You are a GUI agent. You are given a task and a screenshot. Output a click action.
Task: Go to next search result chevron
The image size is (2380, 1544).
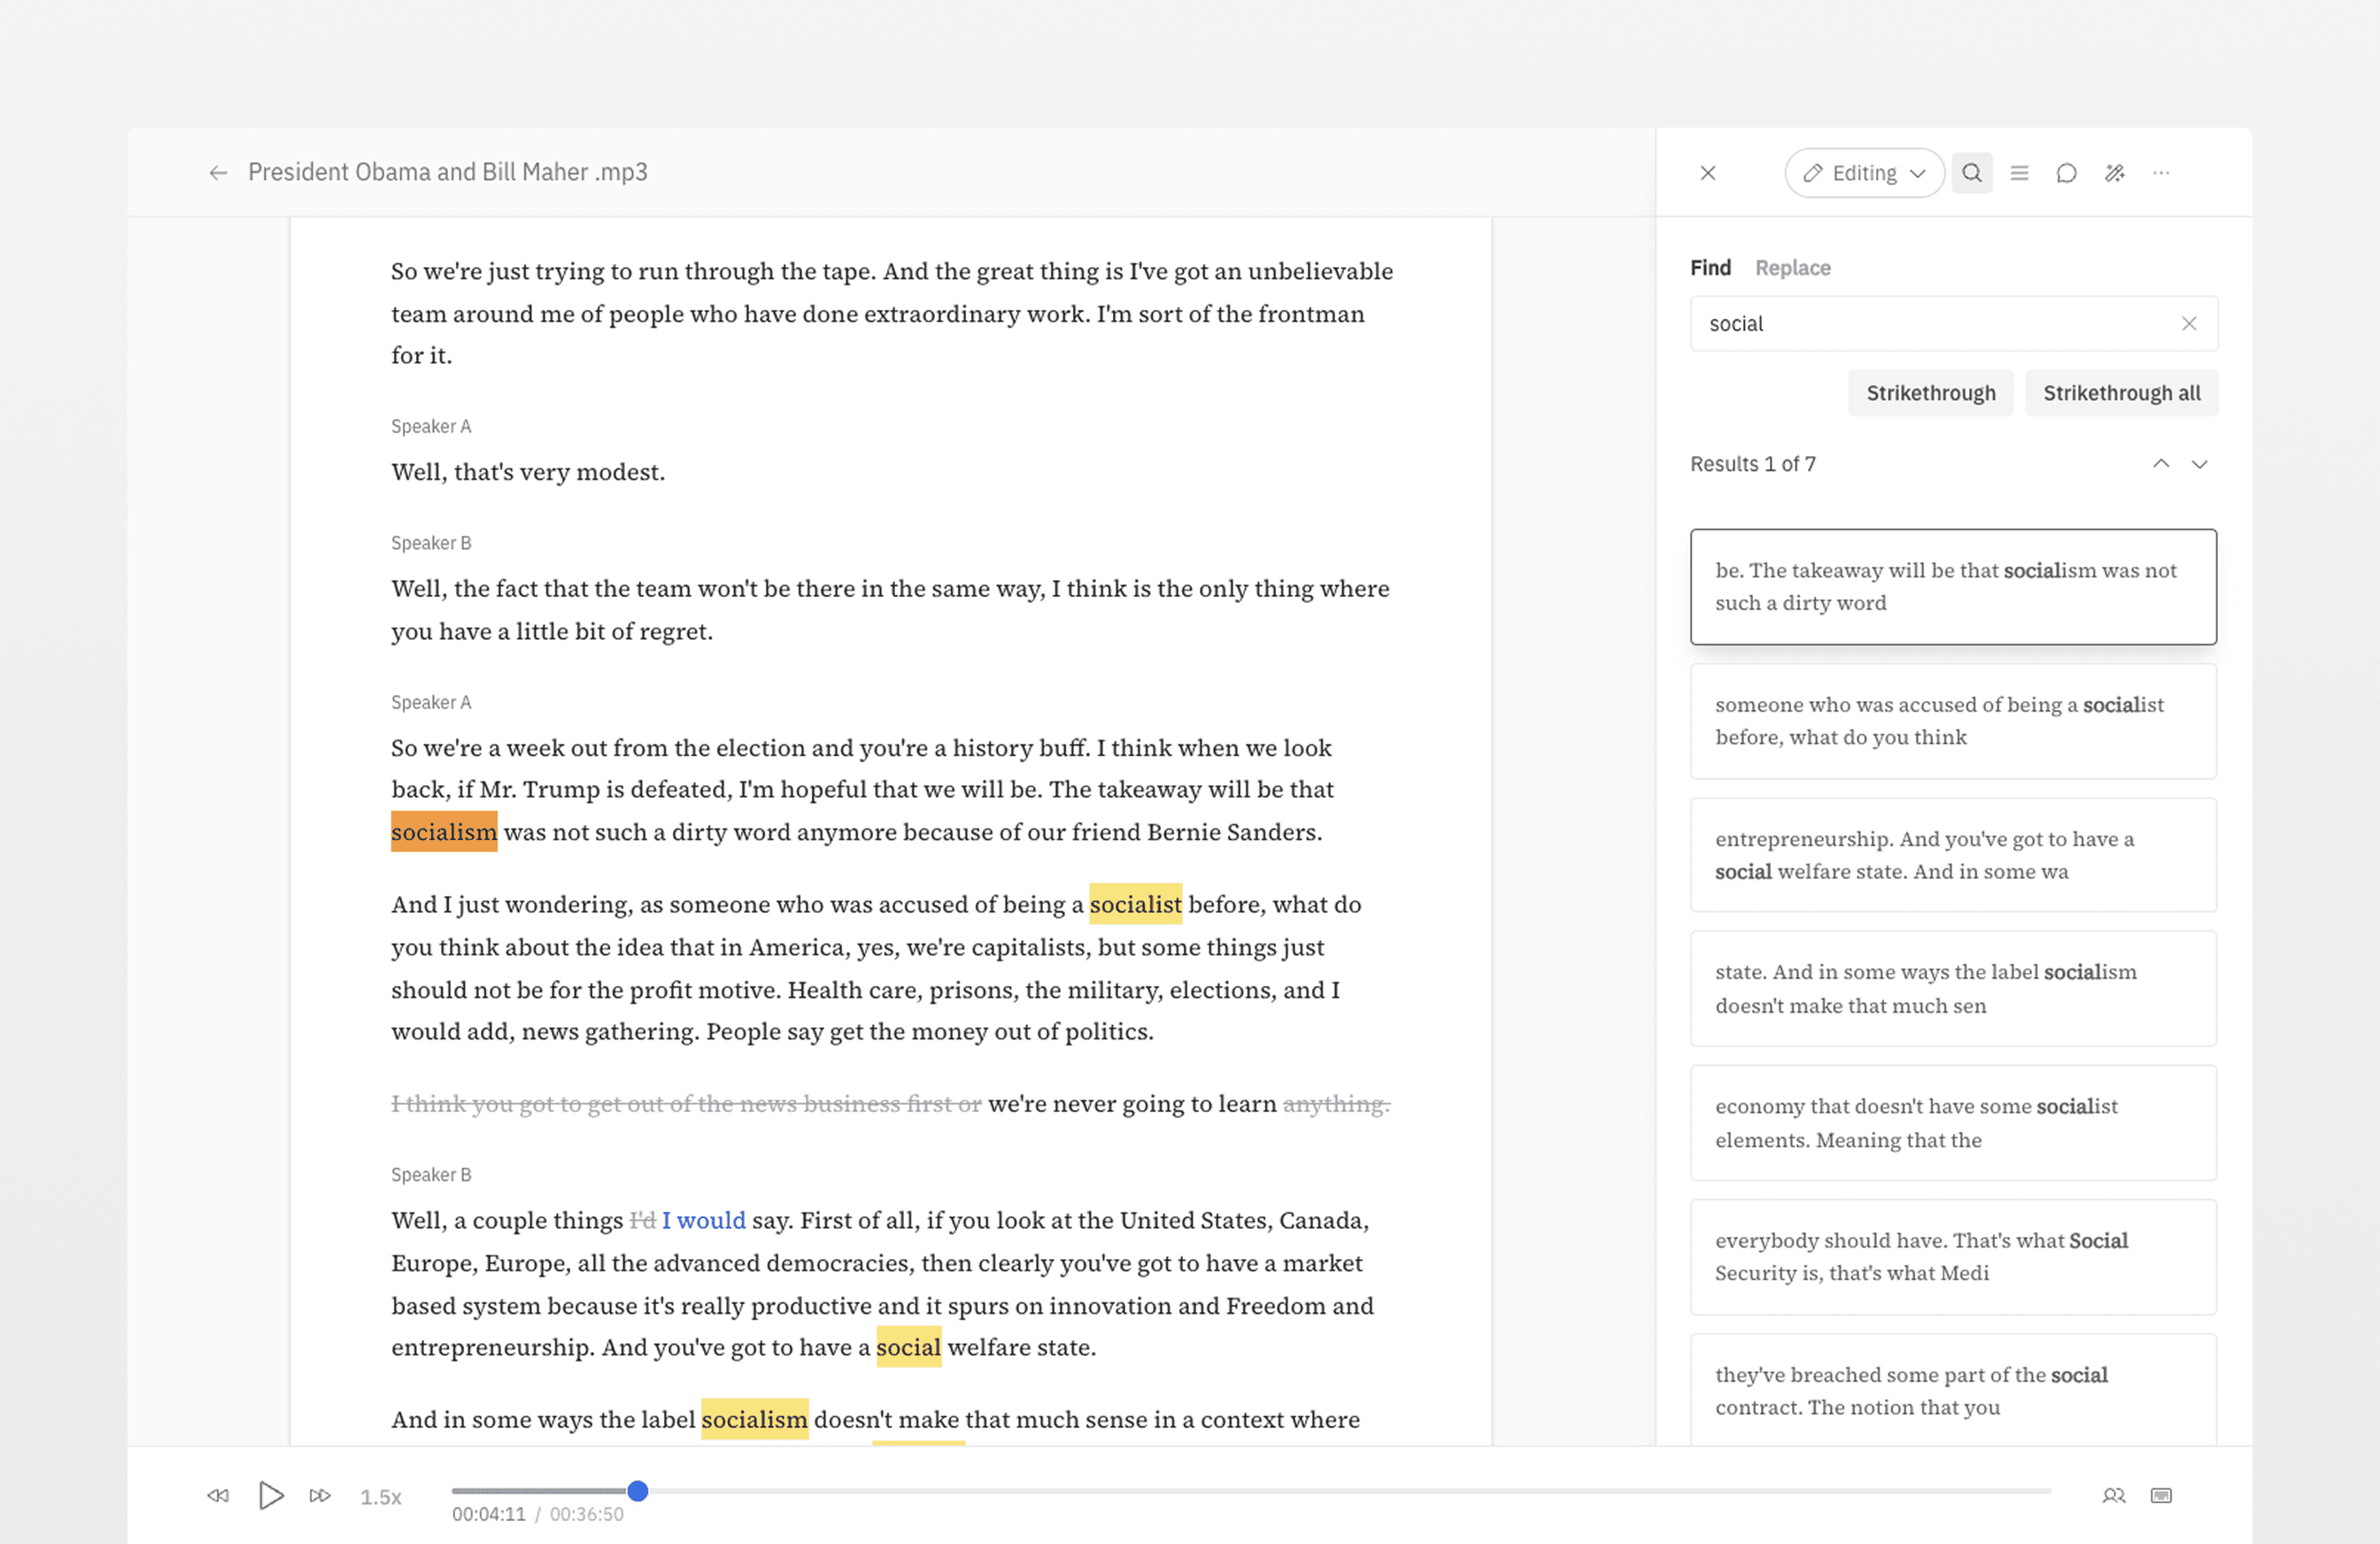[x=2199, y=464]
